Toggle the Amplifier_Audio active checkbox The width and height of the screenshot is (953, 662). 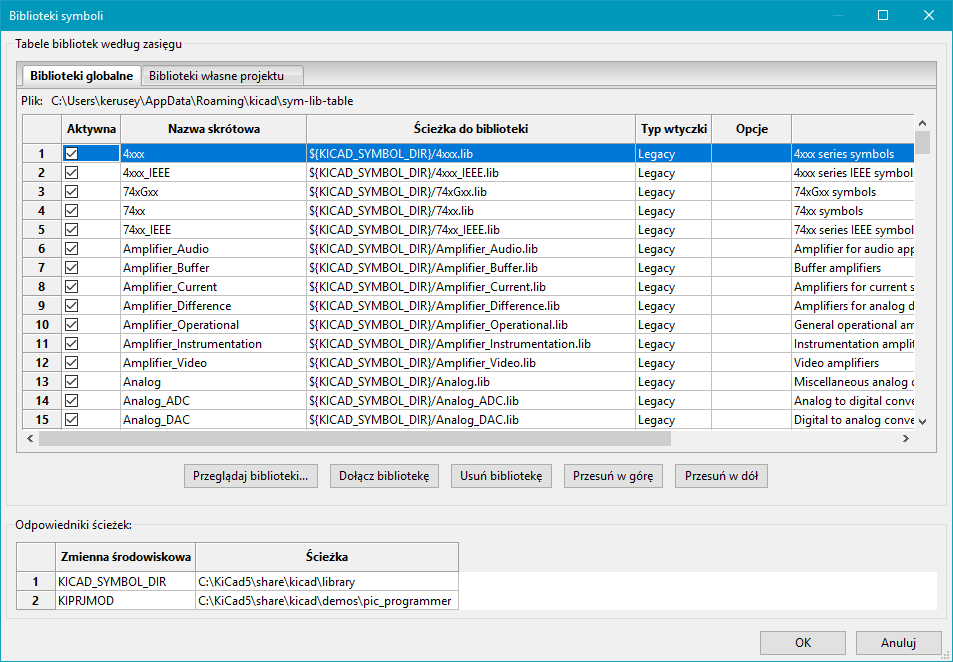[72, 249]
